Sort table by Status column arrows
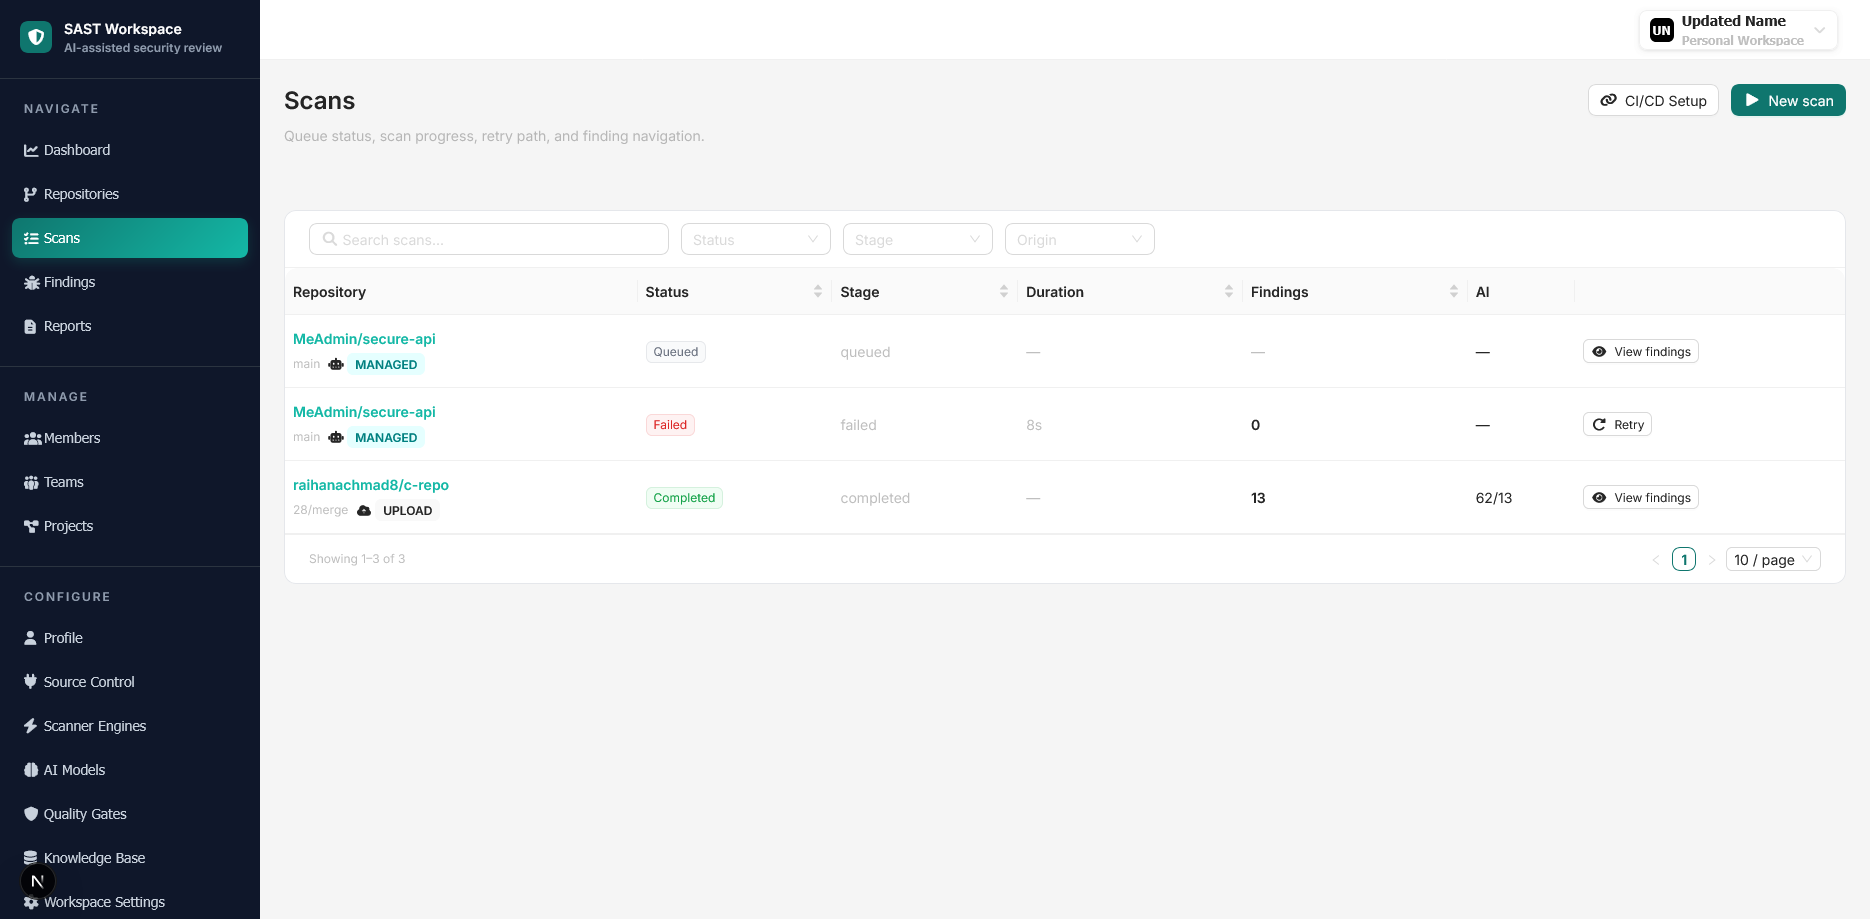Viewport: 1870px width, 919px height. pyautogui.click(x=818, y=291)
